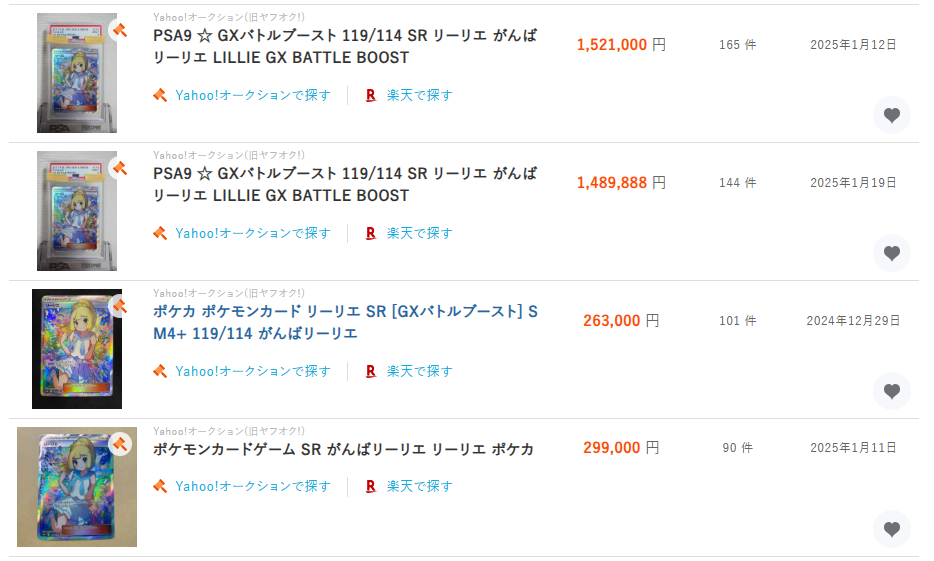The height and width of the screenshot is (561, 934).
Task: Open ポケモンカードゲーム SR がんばリーリエ listing title
Action: coord(343,449)
